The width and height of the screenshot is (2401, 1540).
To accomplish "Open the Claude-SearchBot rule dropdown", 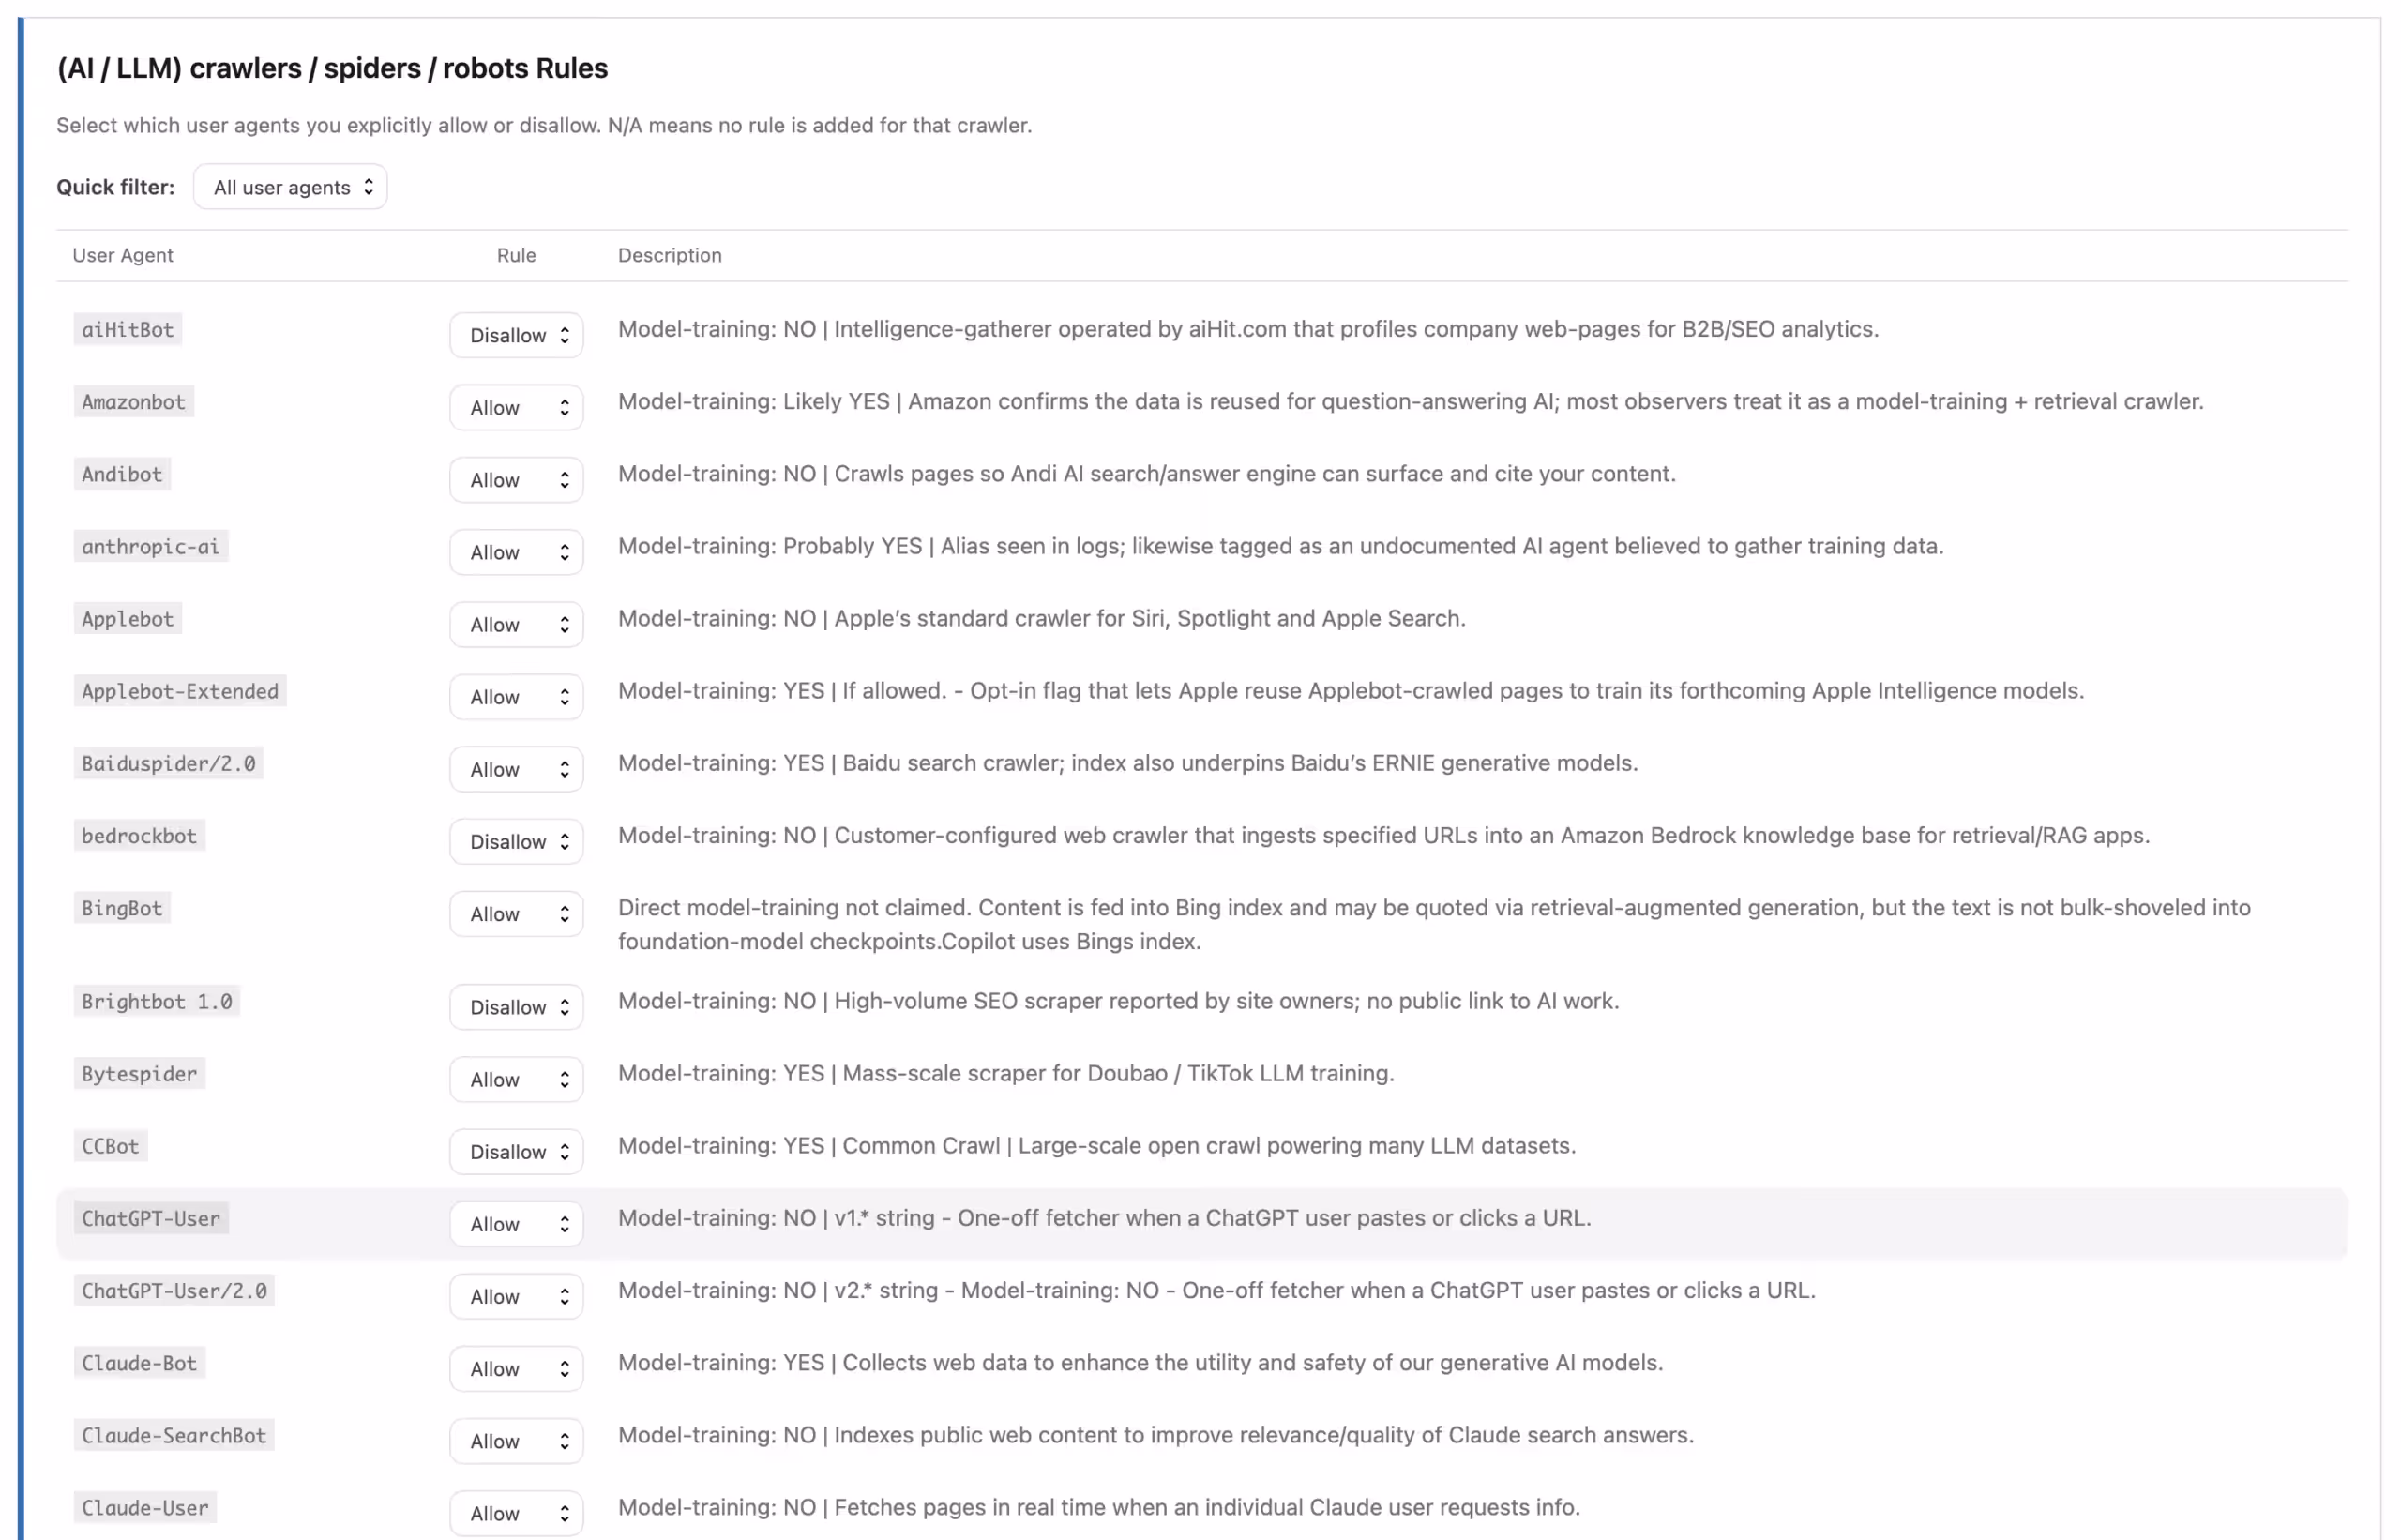I will 516,1441.
